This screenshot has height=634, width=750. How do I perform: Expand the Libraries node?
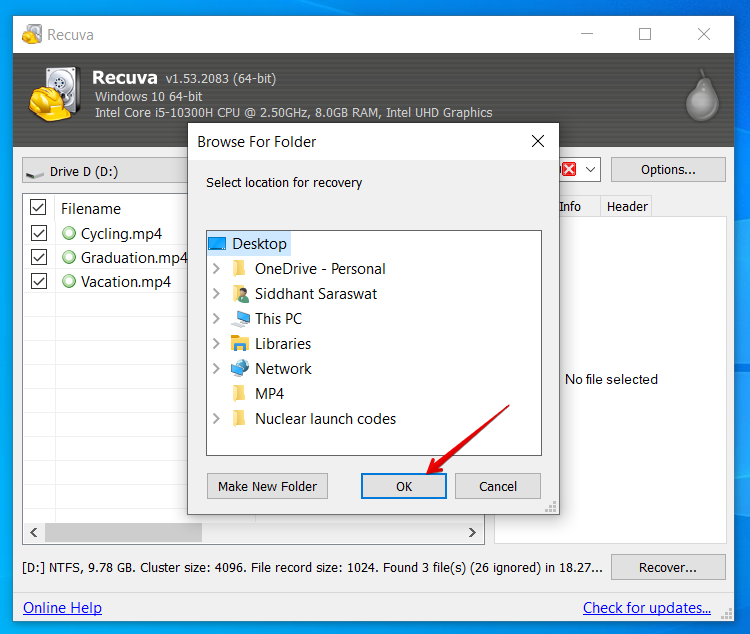(216, 344)
